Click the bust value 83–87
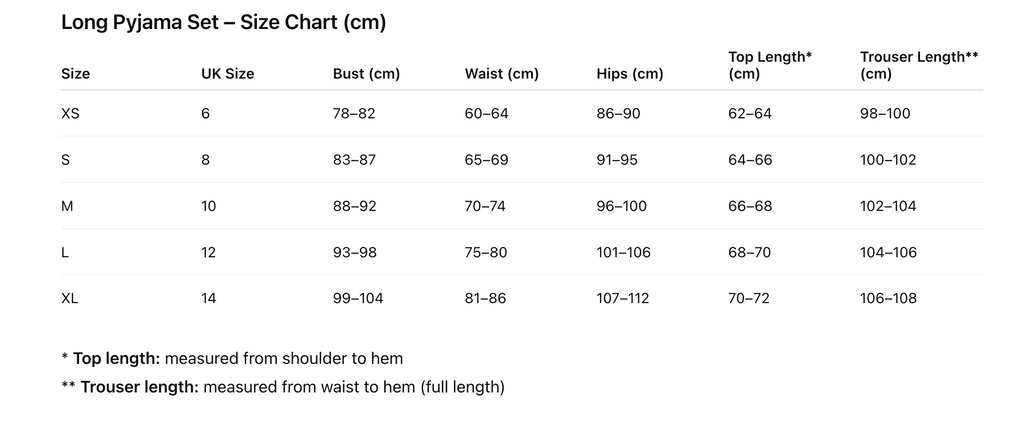The width and height of the screenshot is (1024, 421). [354, 160]
